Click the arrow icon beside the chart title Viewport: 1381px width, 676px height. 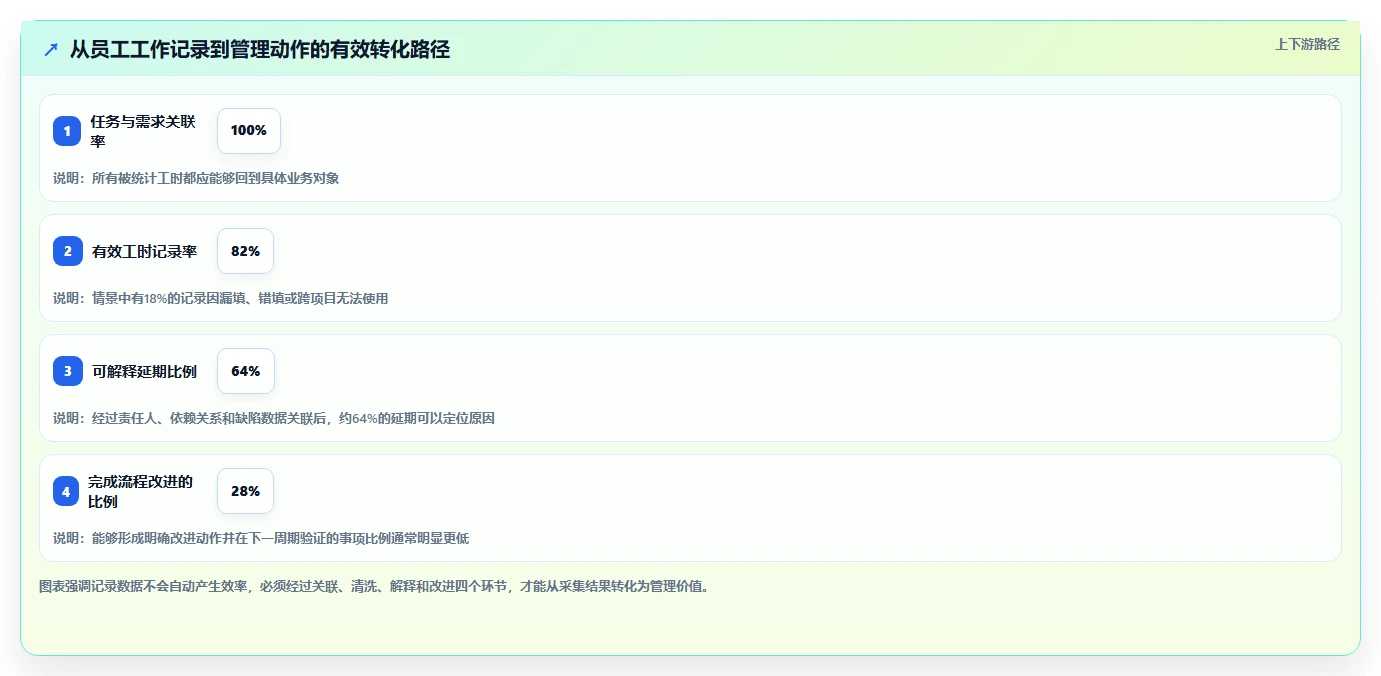(x=51, y=50)
